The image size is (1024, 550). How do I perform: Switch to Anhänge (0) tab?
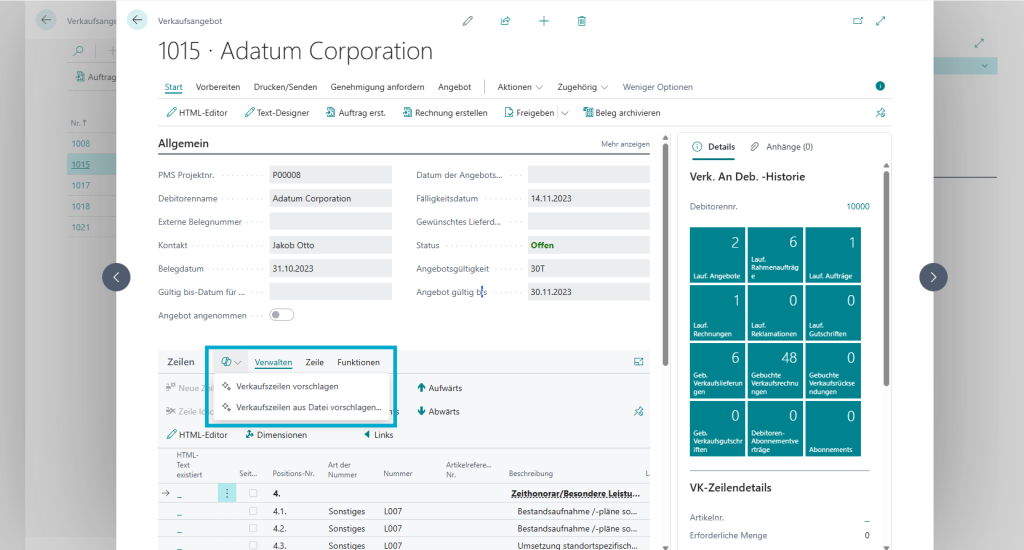pyautogui.click(x=782, y=147)
